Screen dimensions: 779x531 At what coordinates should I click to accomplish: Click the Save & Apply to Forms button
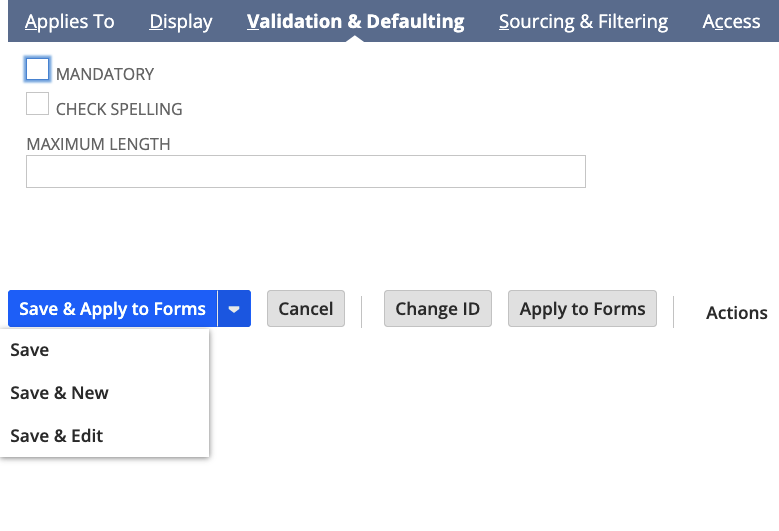[x=113, y=308]
